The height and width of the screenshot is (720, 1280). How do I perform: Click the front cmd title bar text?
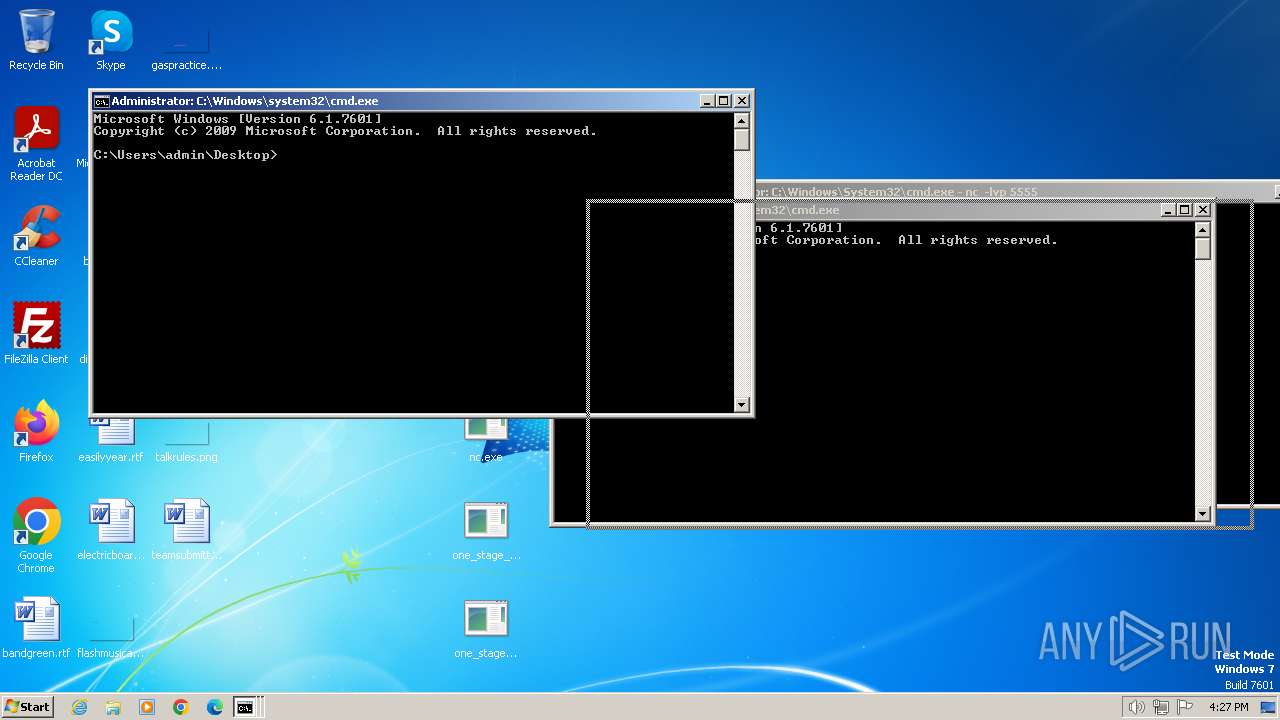point(244,101)
